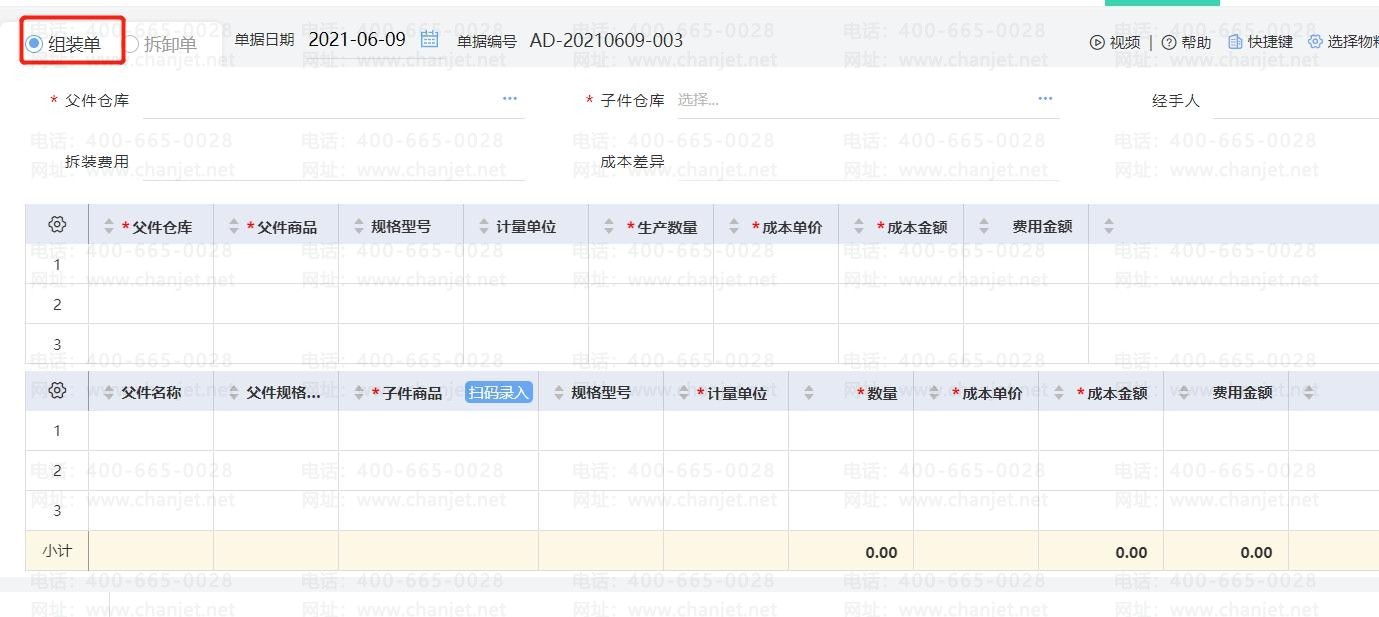Image resolution: width=1379 pixels, height=617 pixels.
Task: Sort parent table by 父件仓库 column
Action: click(109, 227)
